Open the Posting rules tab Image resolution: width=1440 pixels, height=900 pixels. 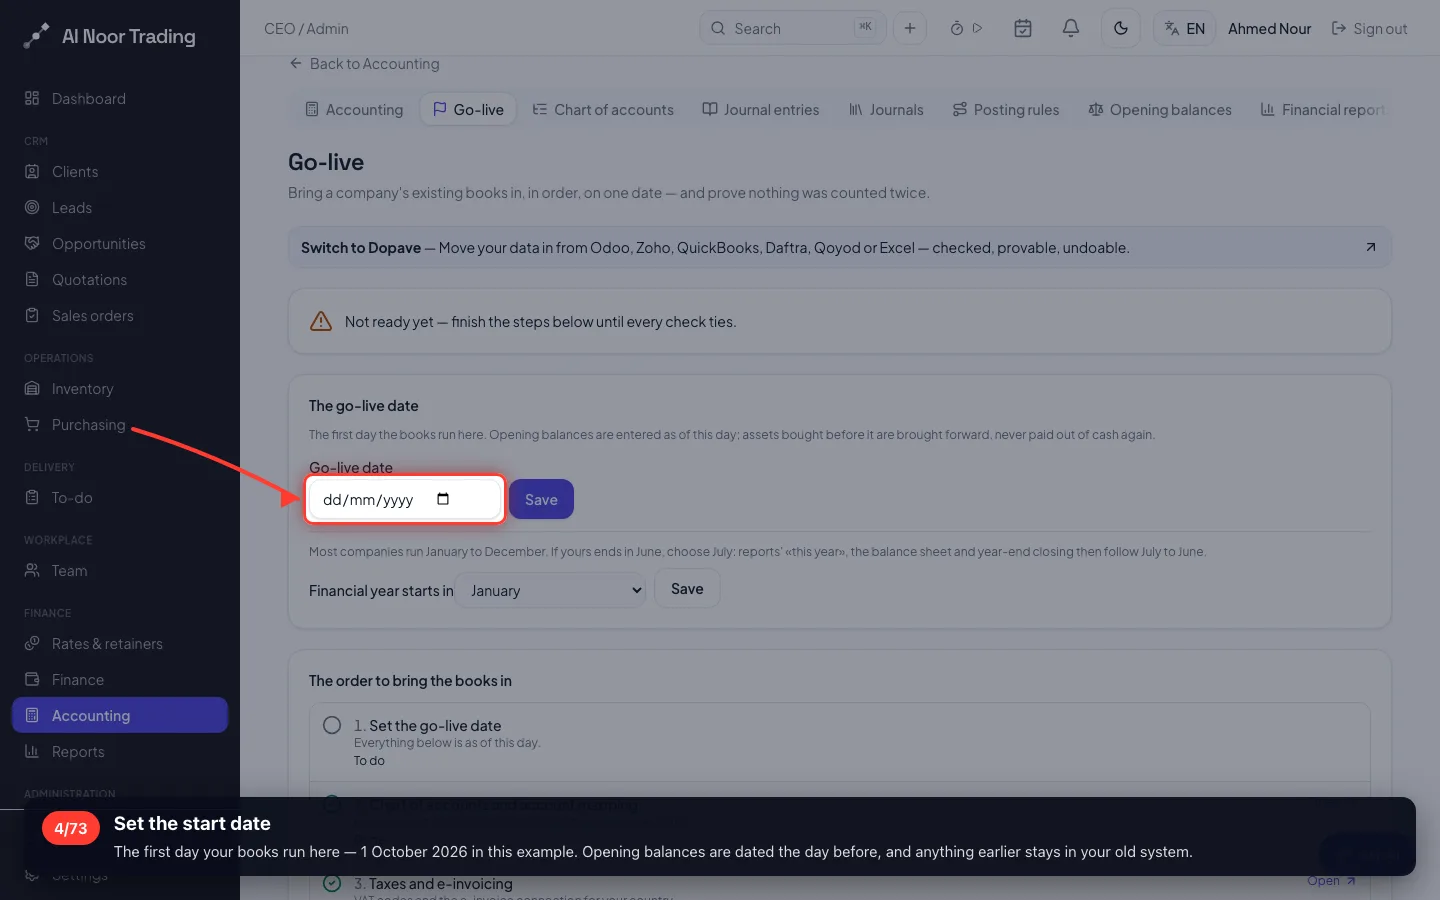pos(1005,109)
